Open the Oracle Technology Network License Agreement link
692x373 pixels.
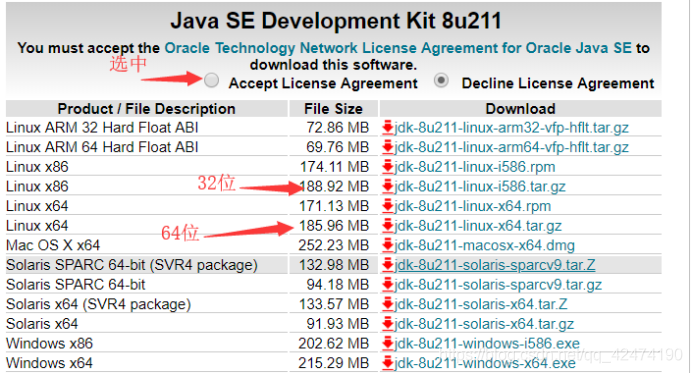pos(398,48)
